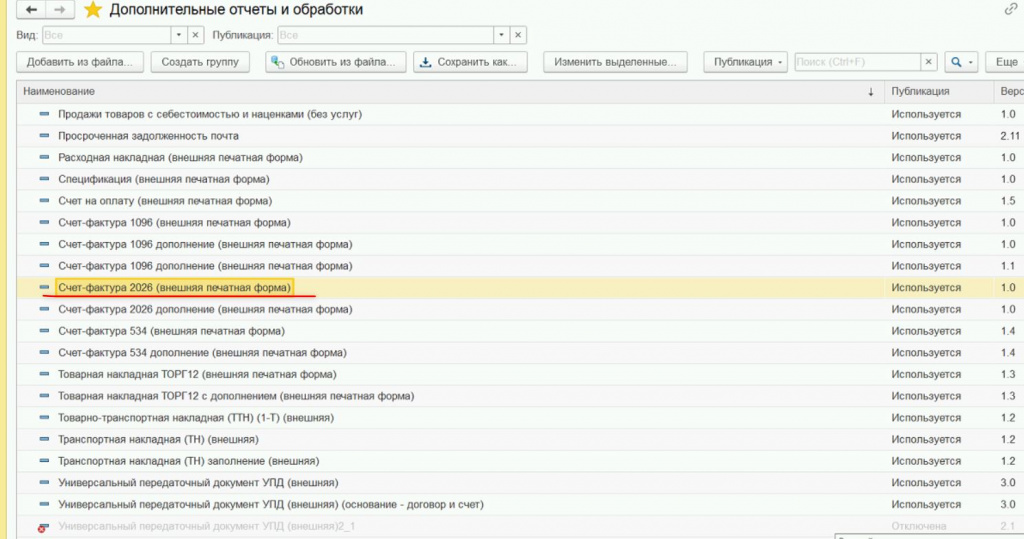Select Счет-фактура 1096 дополнение row with version 1.1

[520, 266]
